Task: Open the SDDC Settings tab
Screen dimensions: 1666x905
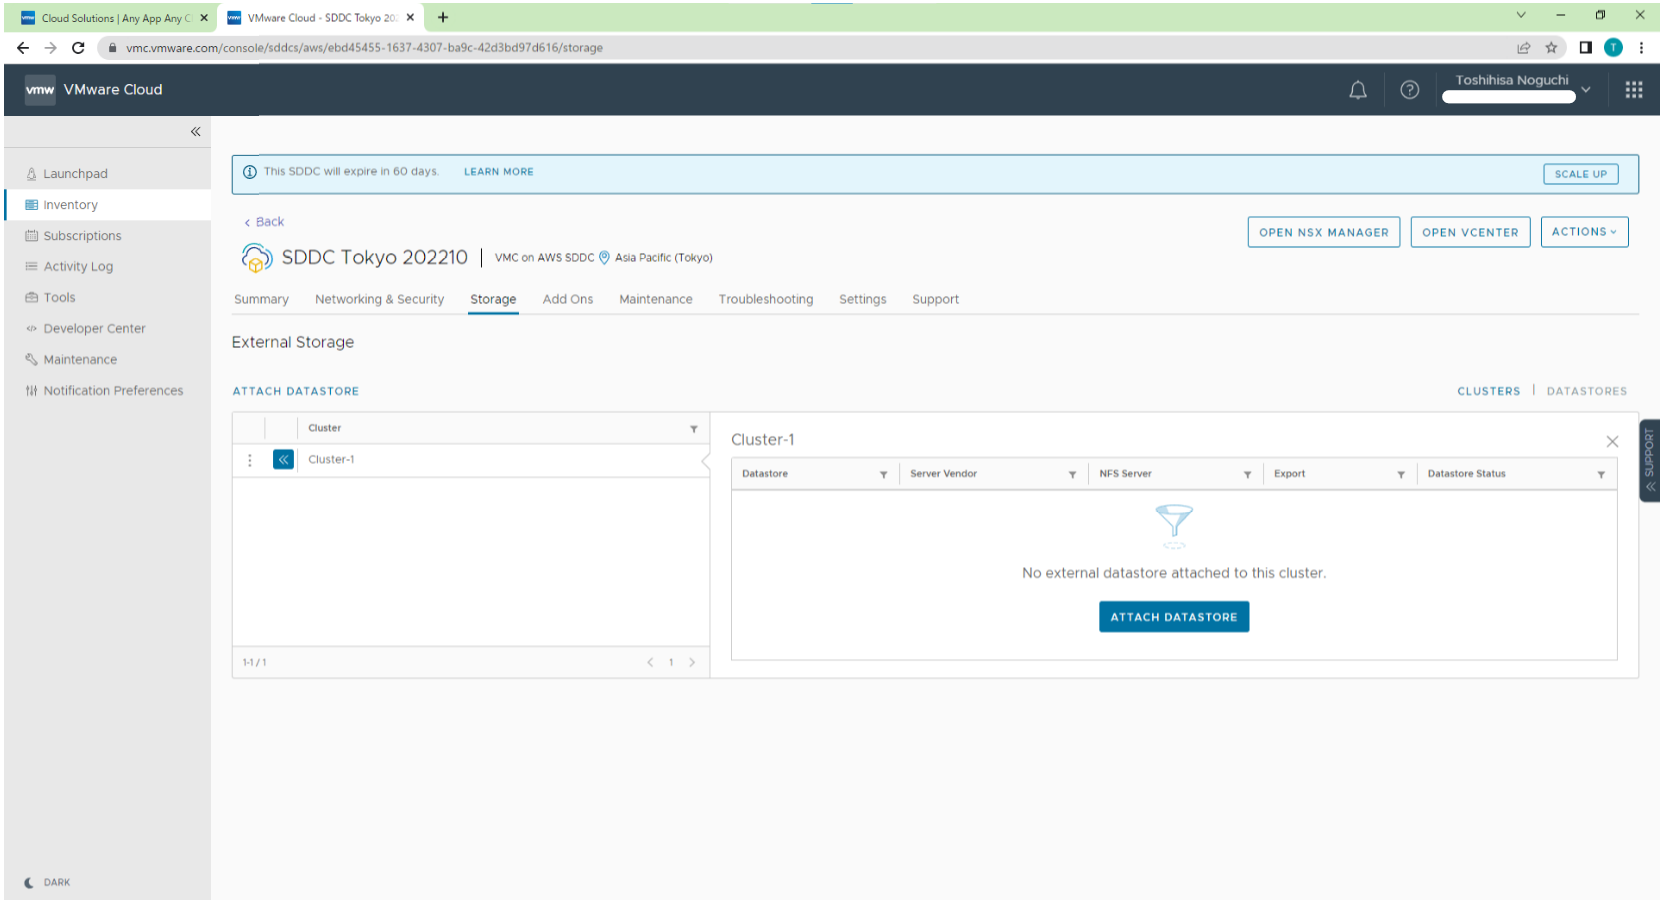Action: point(863,300)
